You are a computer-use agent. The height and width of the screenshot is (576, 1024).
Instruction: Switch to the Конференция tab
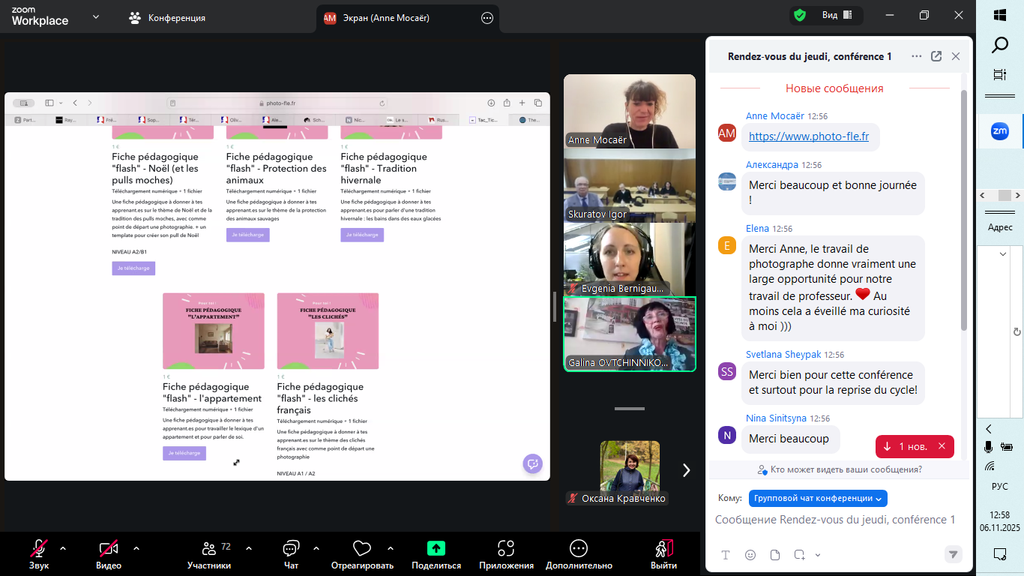167,18
